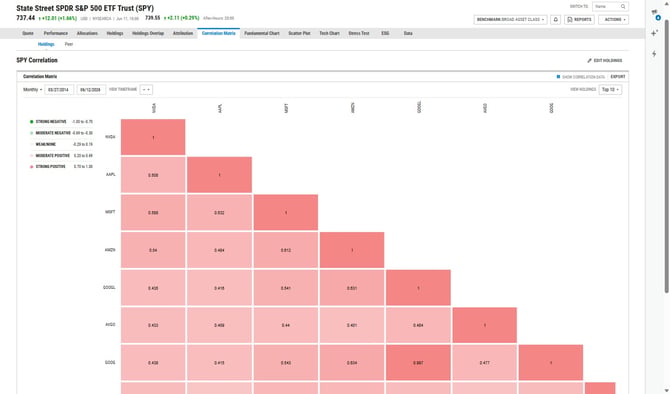The height and width of the screenshot is (394, 670).
Task: Expand the Actions dropdown
Action: (x=613, y=20)
